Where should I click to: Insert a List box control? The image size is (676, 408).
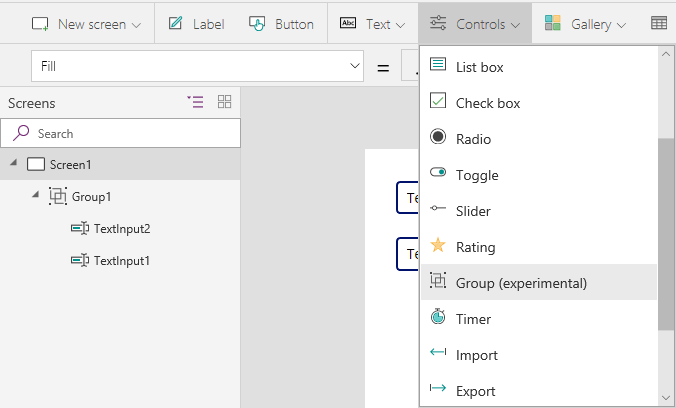[x=479, y=67]
